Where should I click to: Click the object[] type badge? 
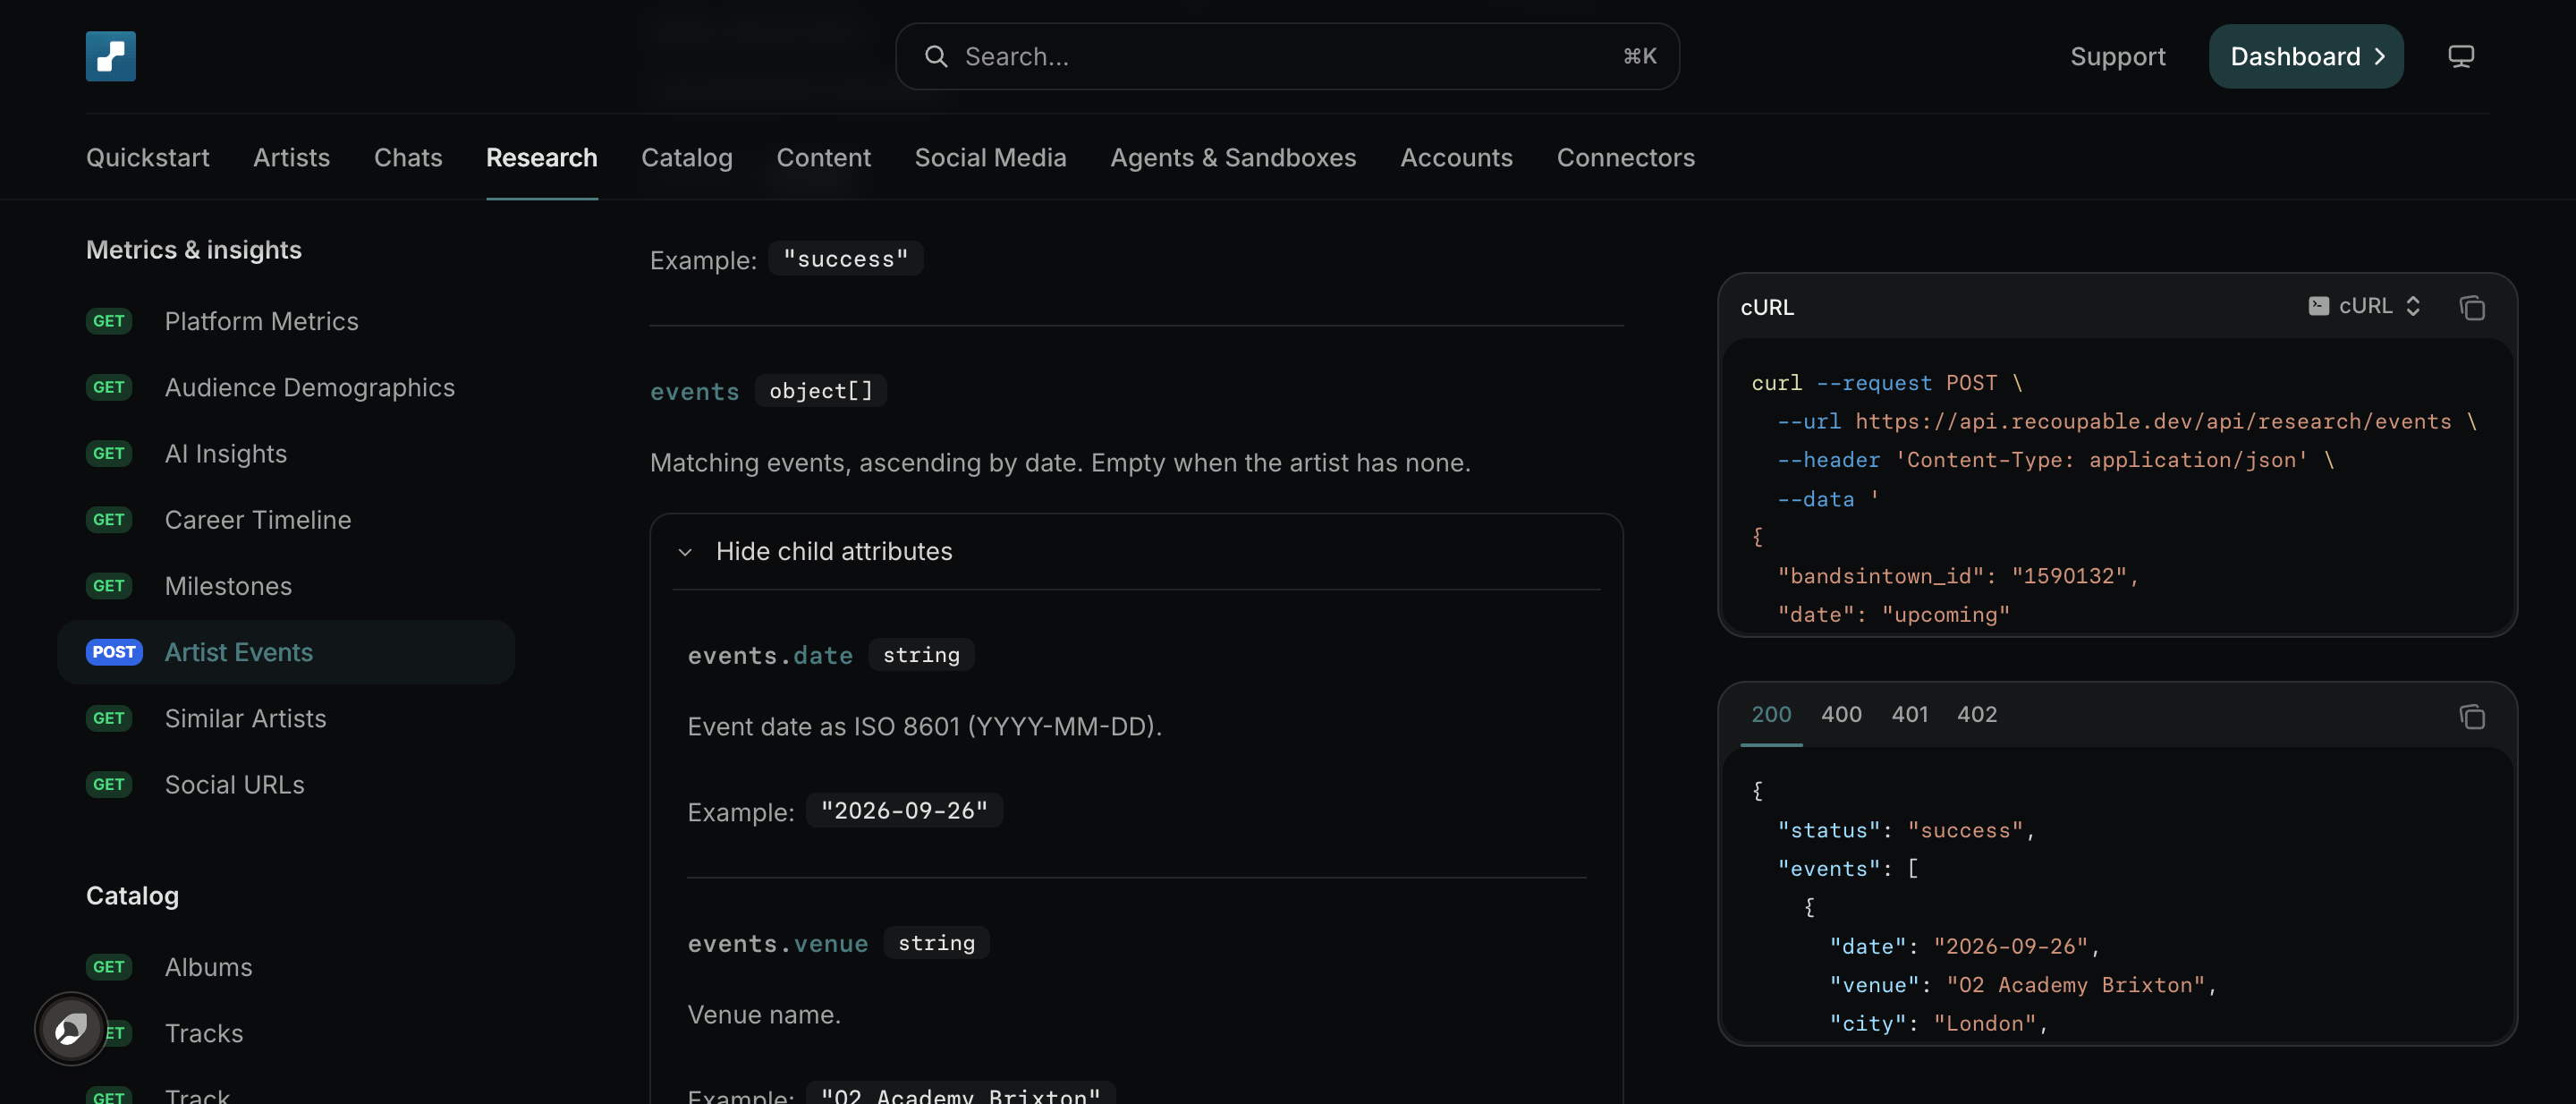(820, 391)
